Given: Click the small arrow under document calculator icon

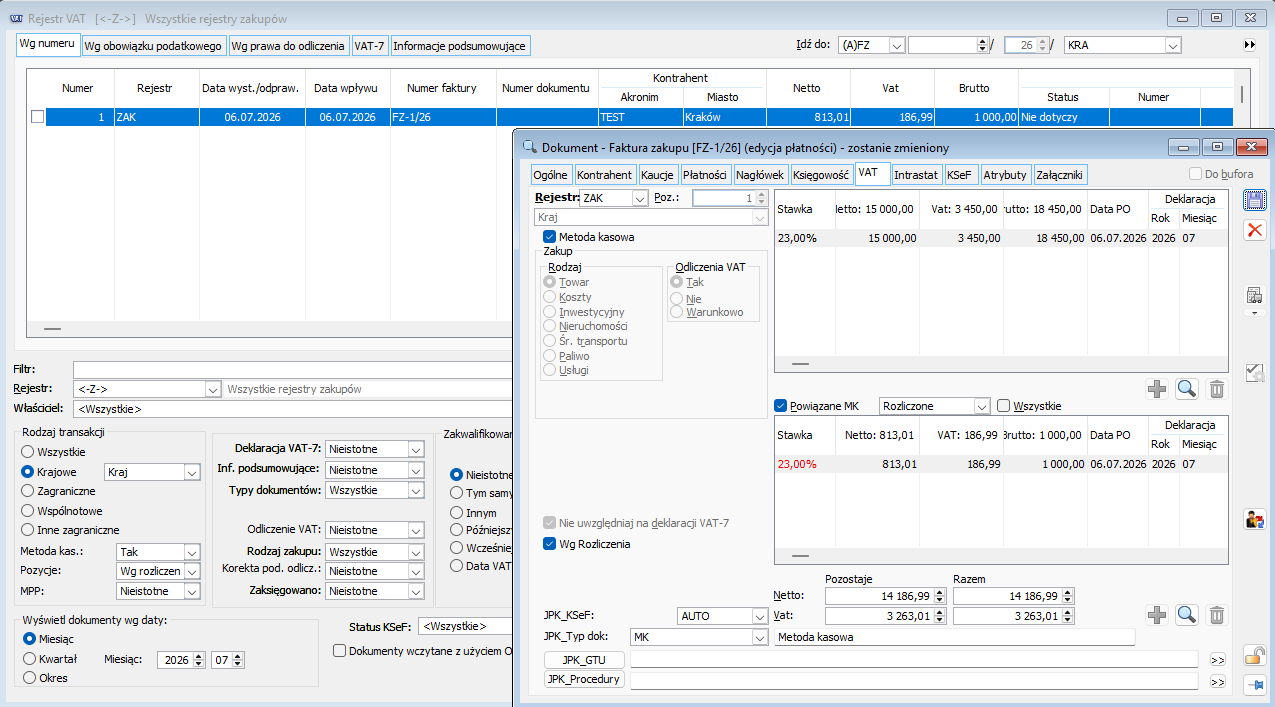Looking at the screenshot, I should 1254,313.
